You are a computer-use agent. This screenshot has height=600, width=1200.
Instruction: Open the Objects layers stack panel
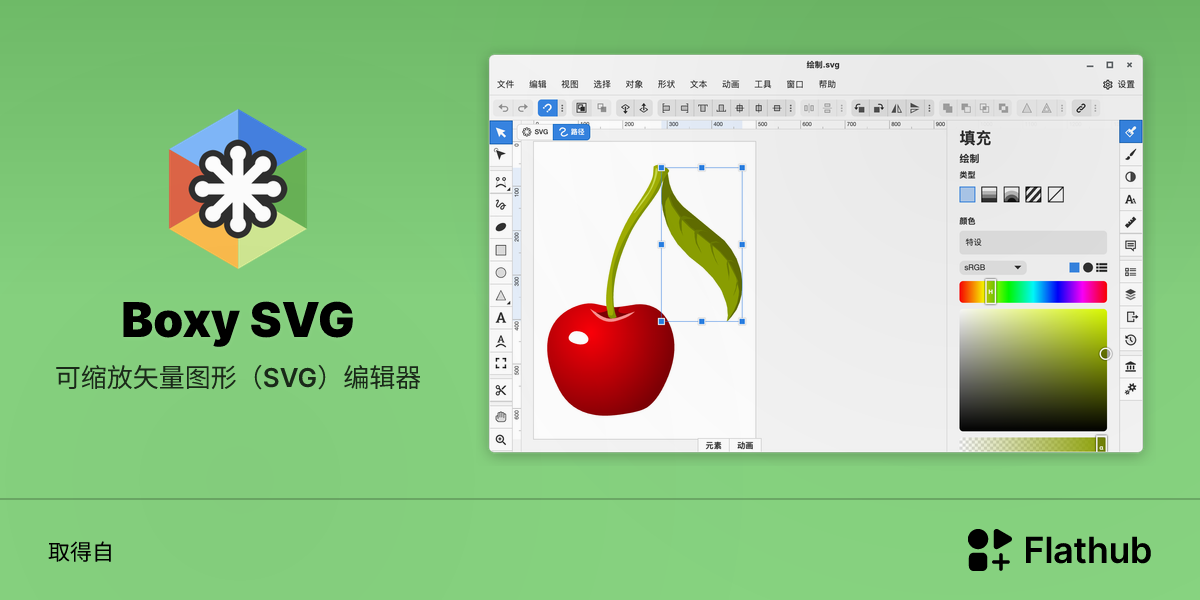click(1131, 294)
